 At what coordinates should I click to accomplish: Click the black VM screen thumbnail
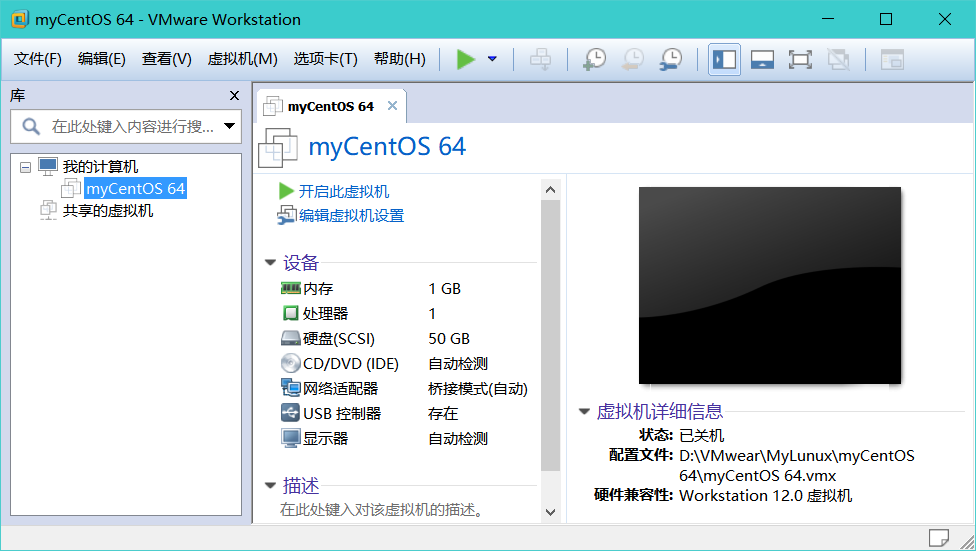pos(770,285)
